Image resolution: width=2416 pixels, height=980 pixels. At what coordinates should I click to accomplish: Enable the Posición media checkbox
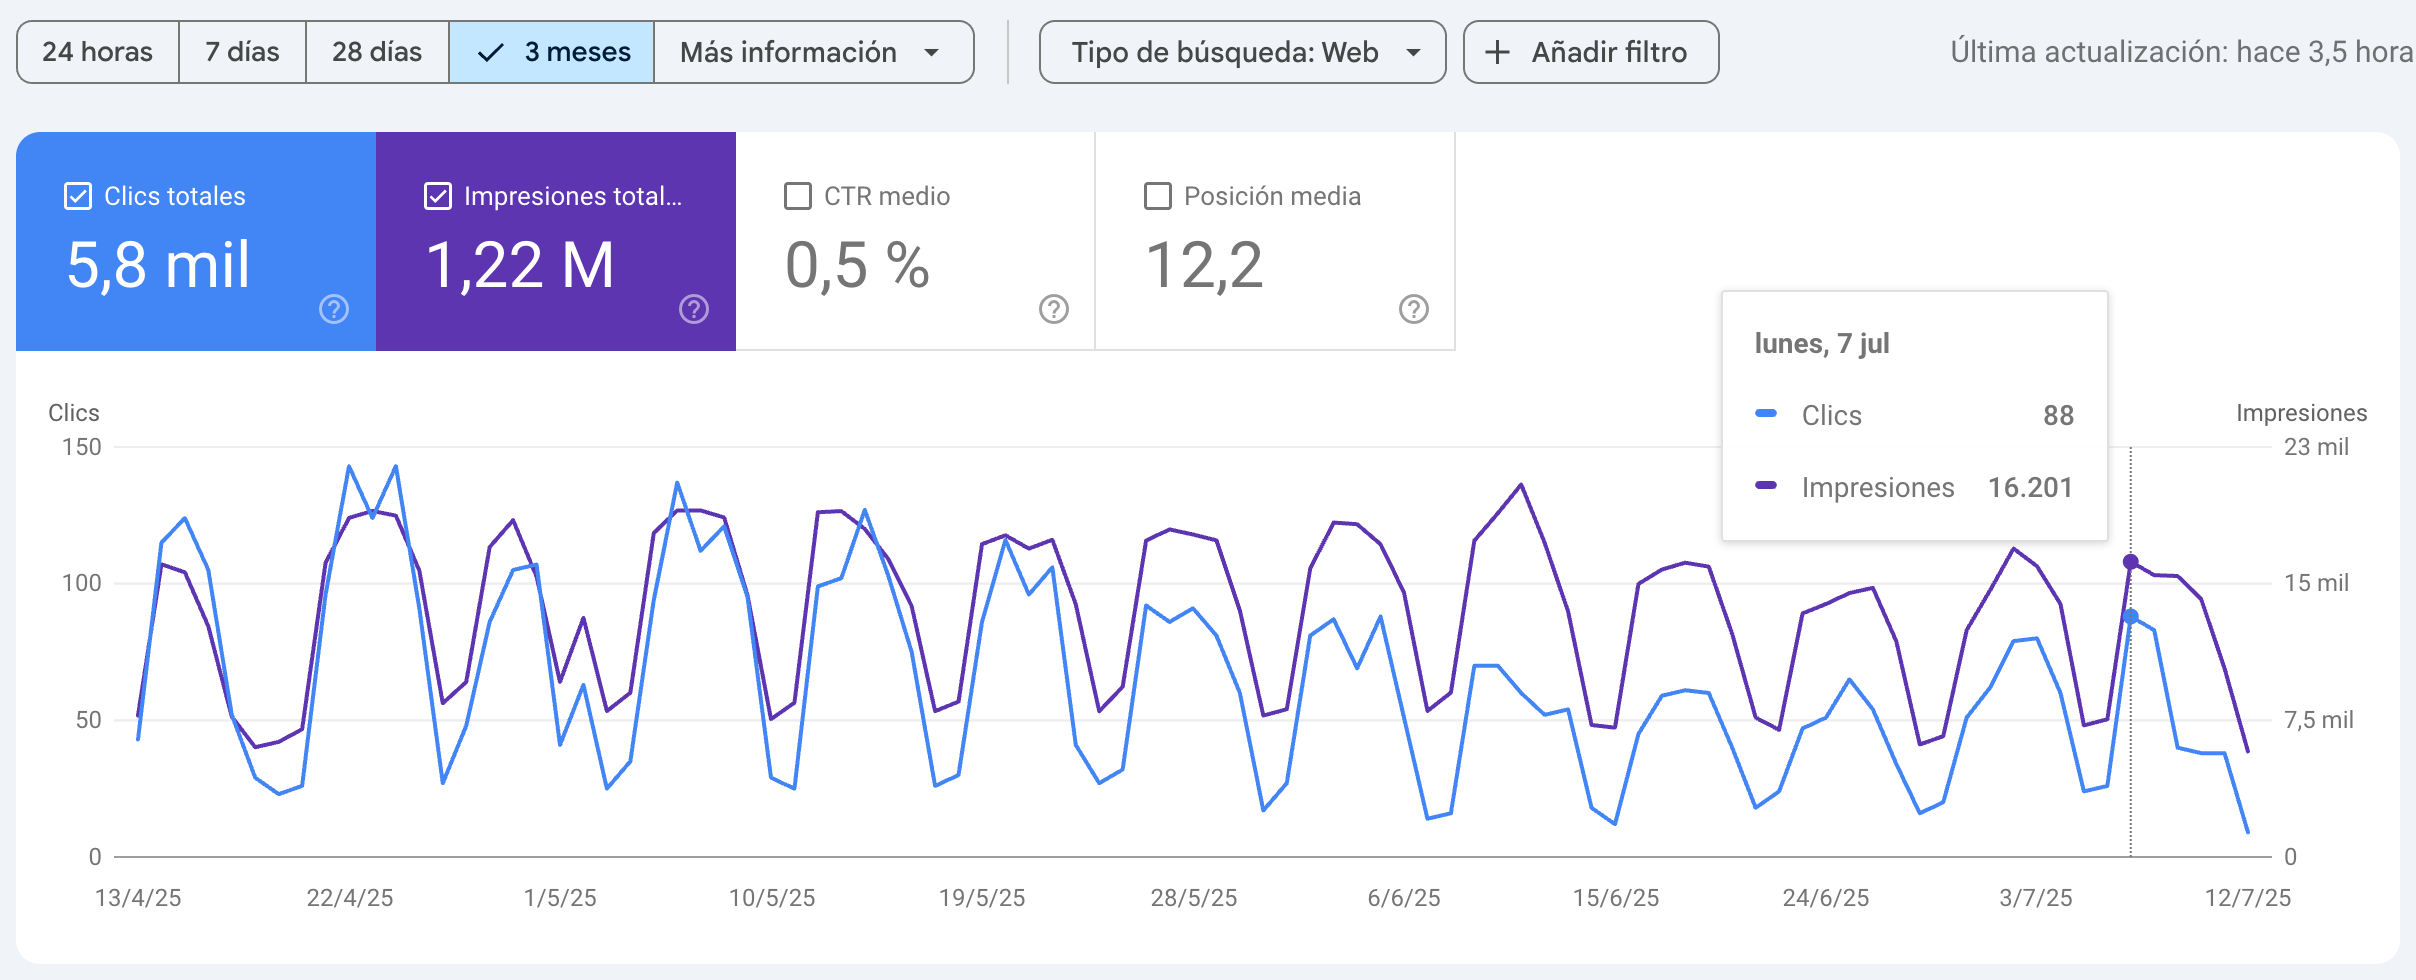pos(1158,196)
